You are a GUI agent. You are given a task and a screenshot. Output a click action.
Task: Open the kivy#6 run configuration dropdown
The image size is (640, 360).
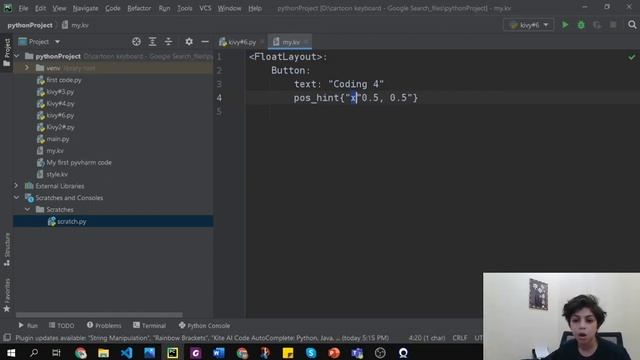[528, 25]
